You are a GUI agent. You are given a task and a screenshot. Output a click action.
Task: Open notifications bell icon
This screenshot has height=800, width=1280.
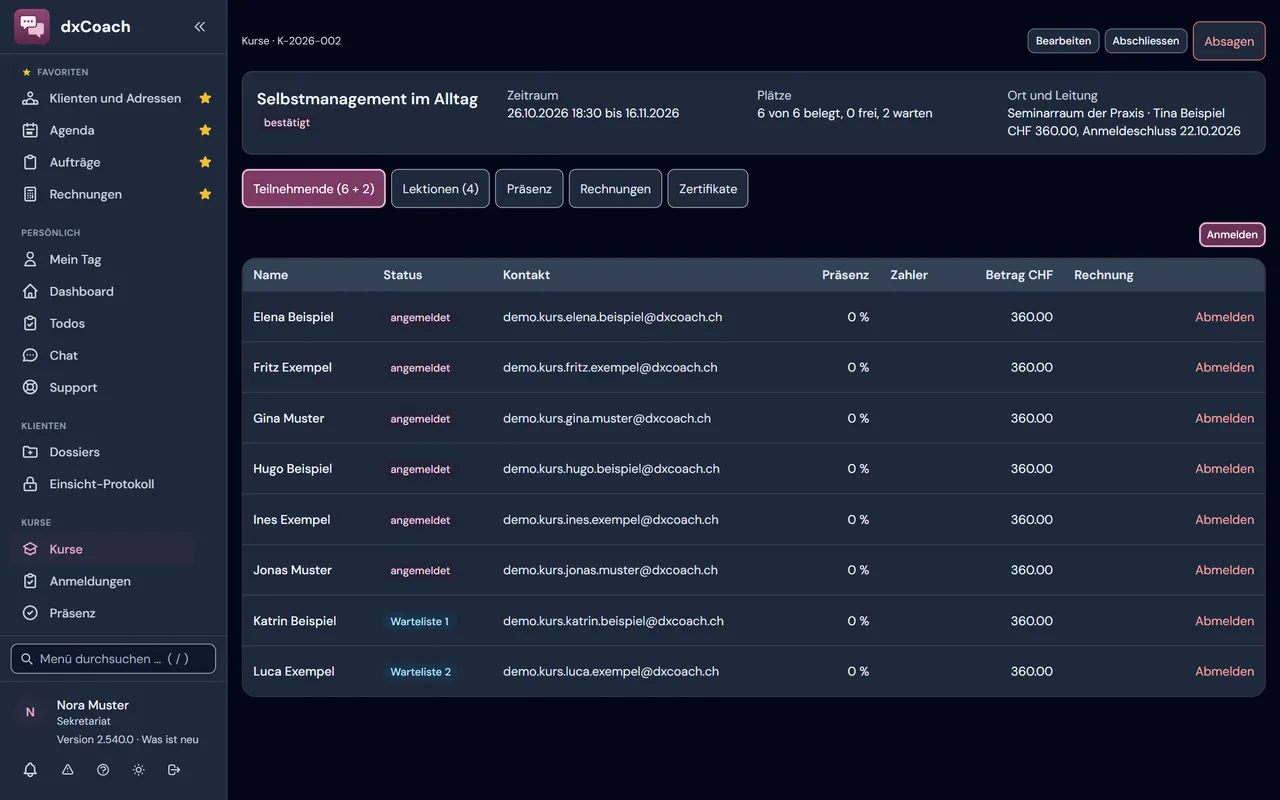coord(30,770)
